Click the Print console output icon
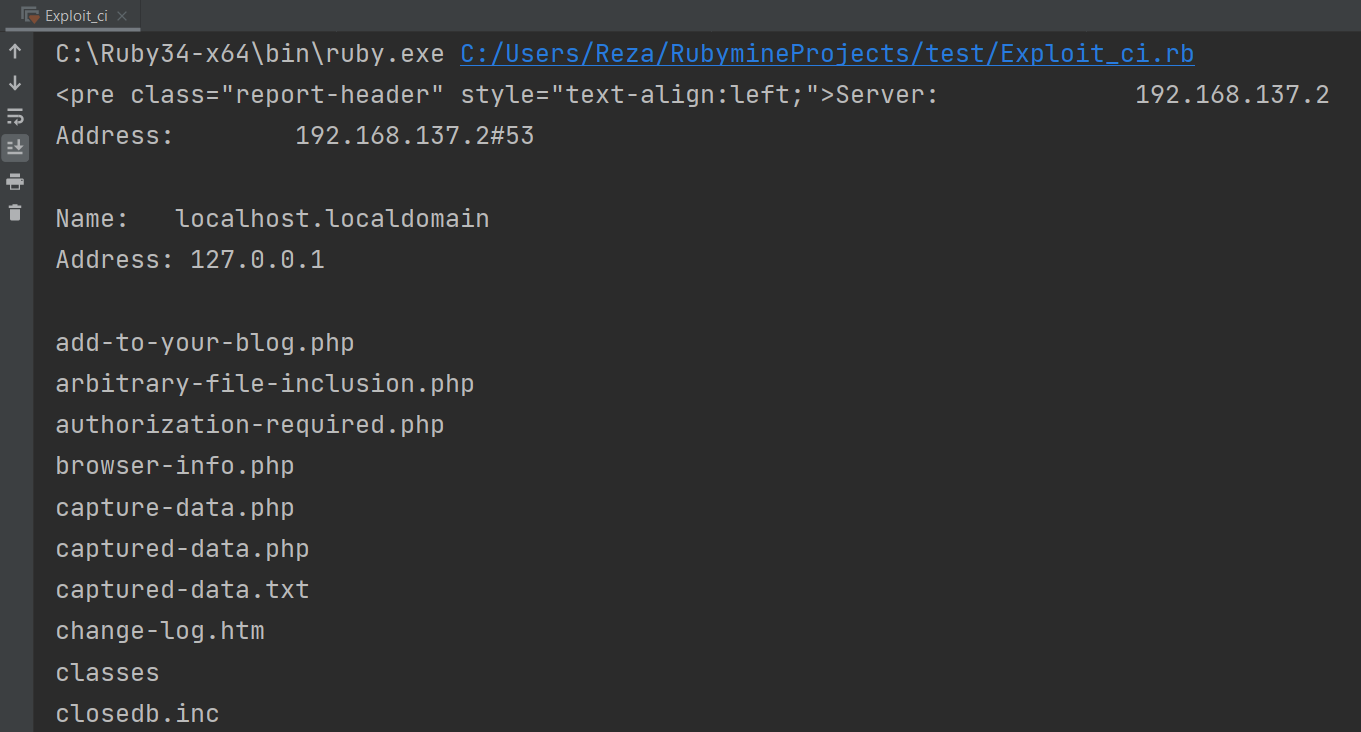 15,181
